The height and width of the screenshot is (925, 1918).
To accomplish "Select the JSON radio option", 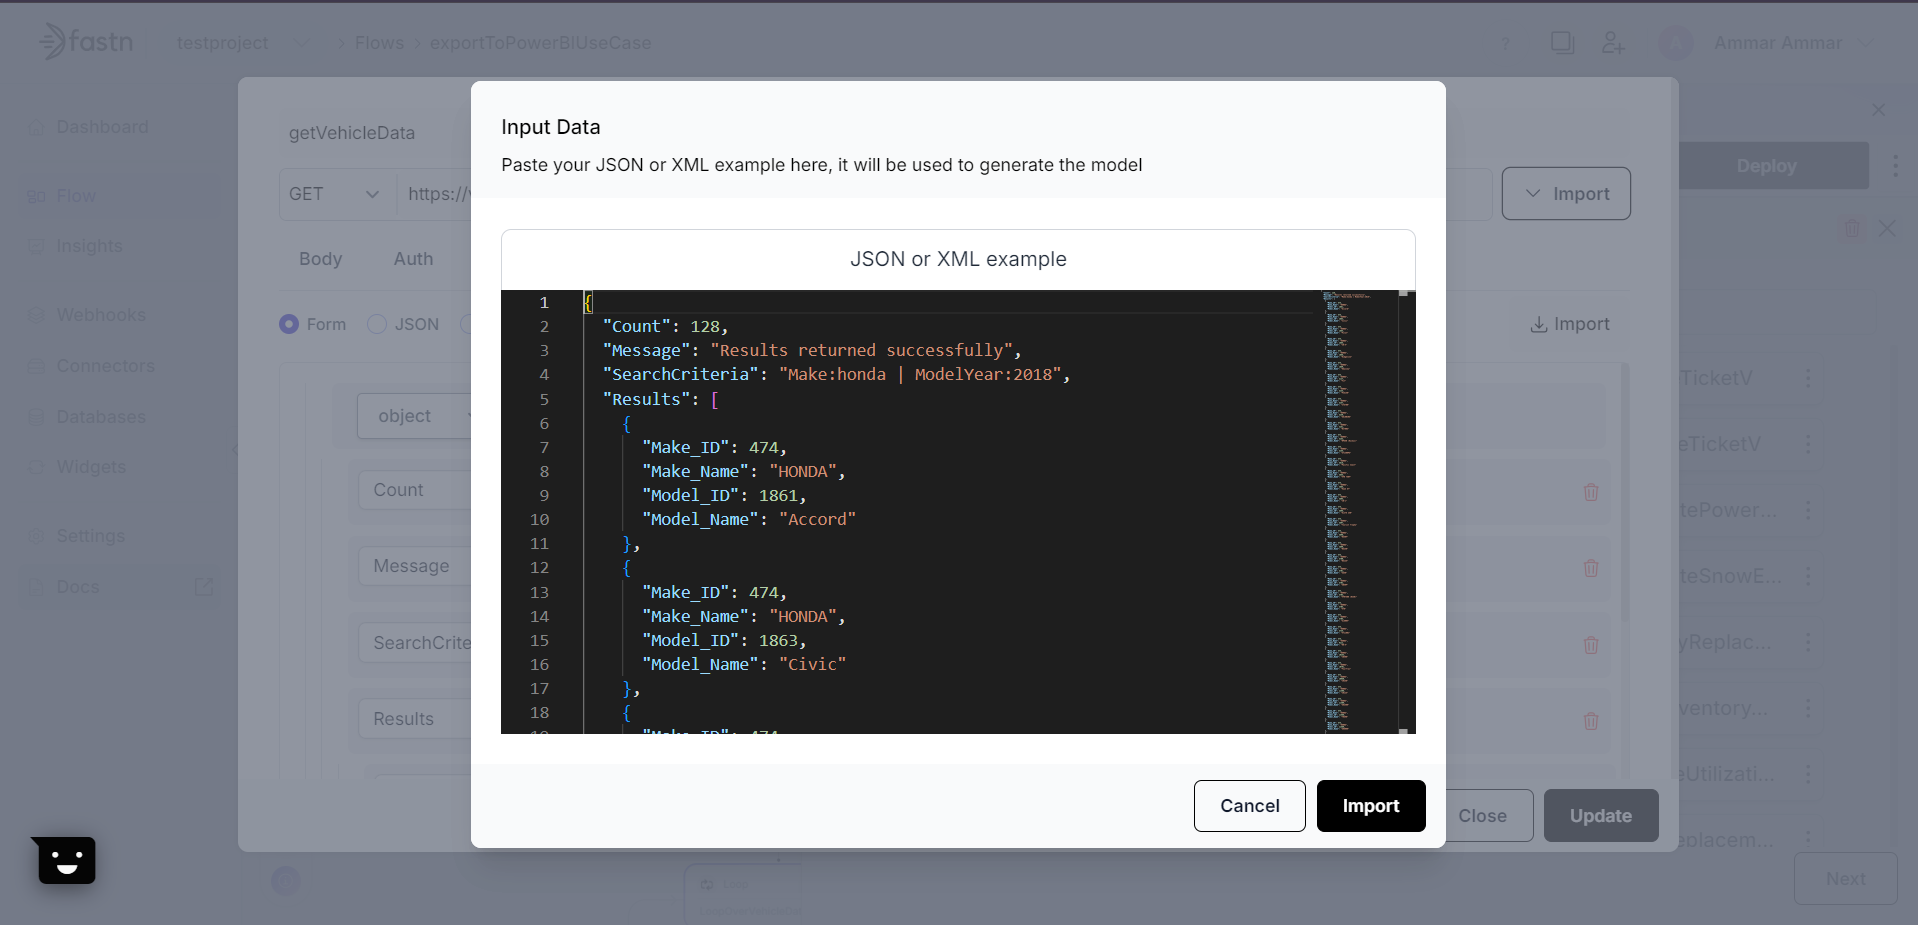I will tap(377, 324).
